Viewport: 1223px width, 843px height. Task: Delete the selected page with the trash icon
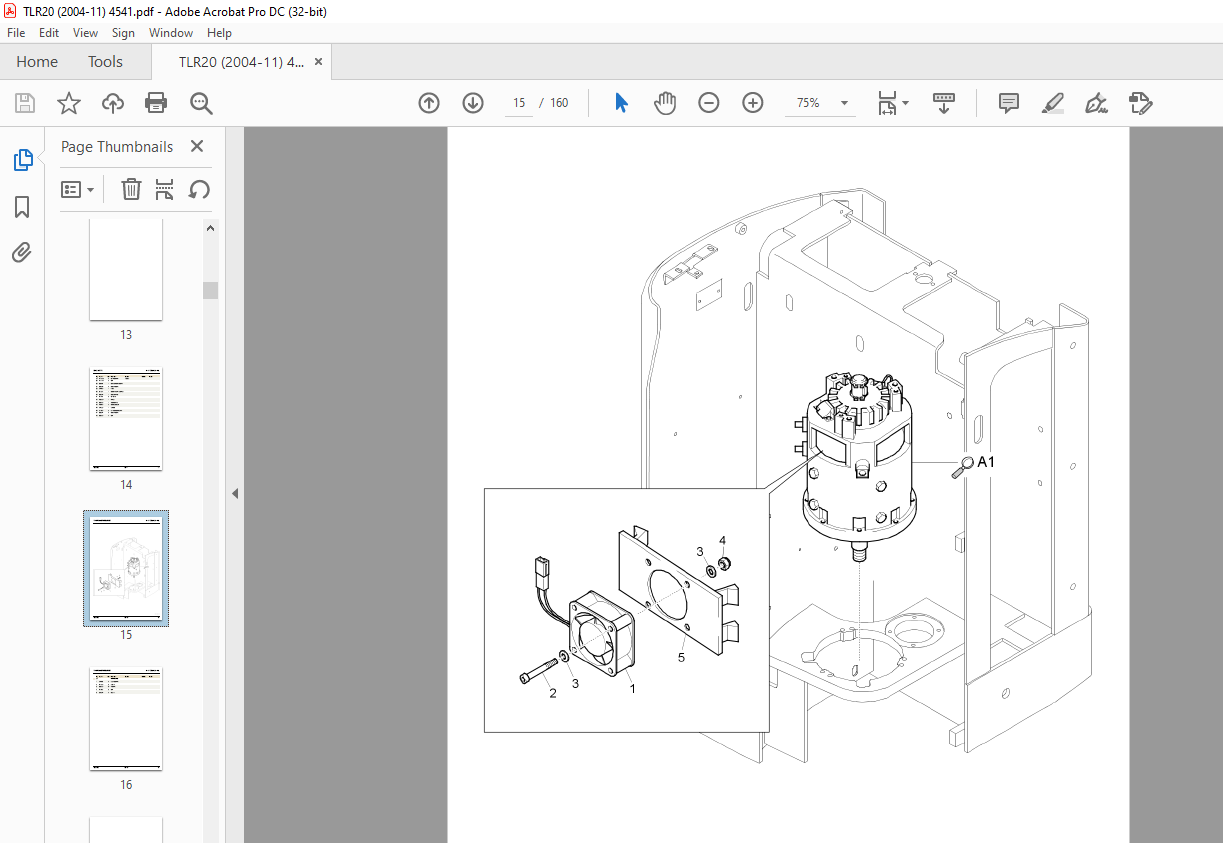pos(131,189)
